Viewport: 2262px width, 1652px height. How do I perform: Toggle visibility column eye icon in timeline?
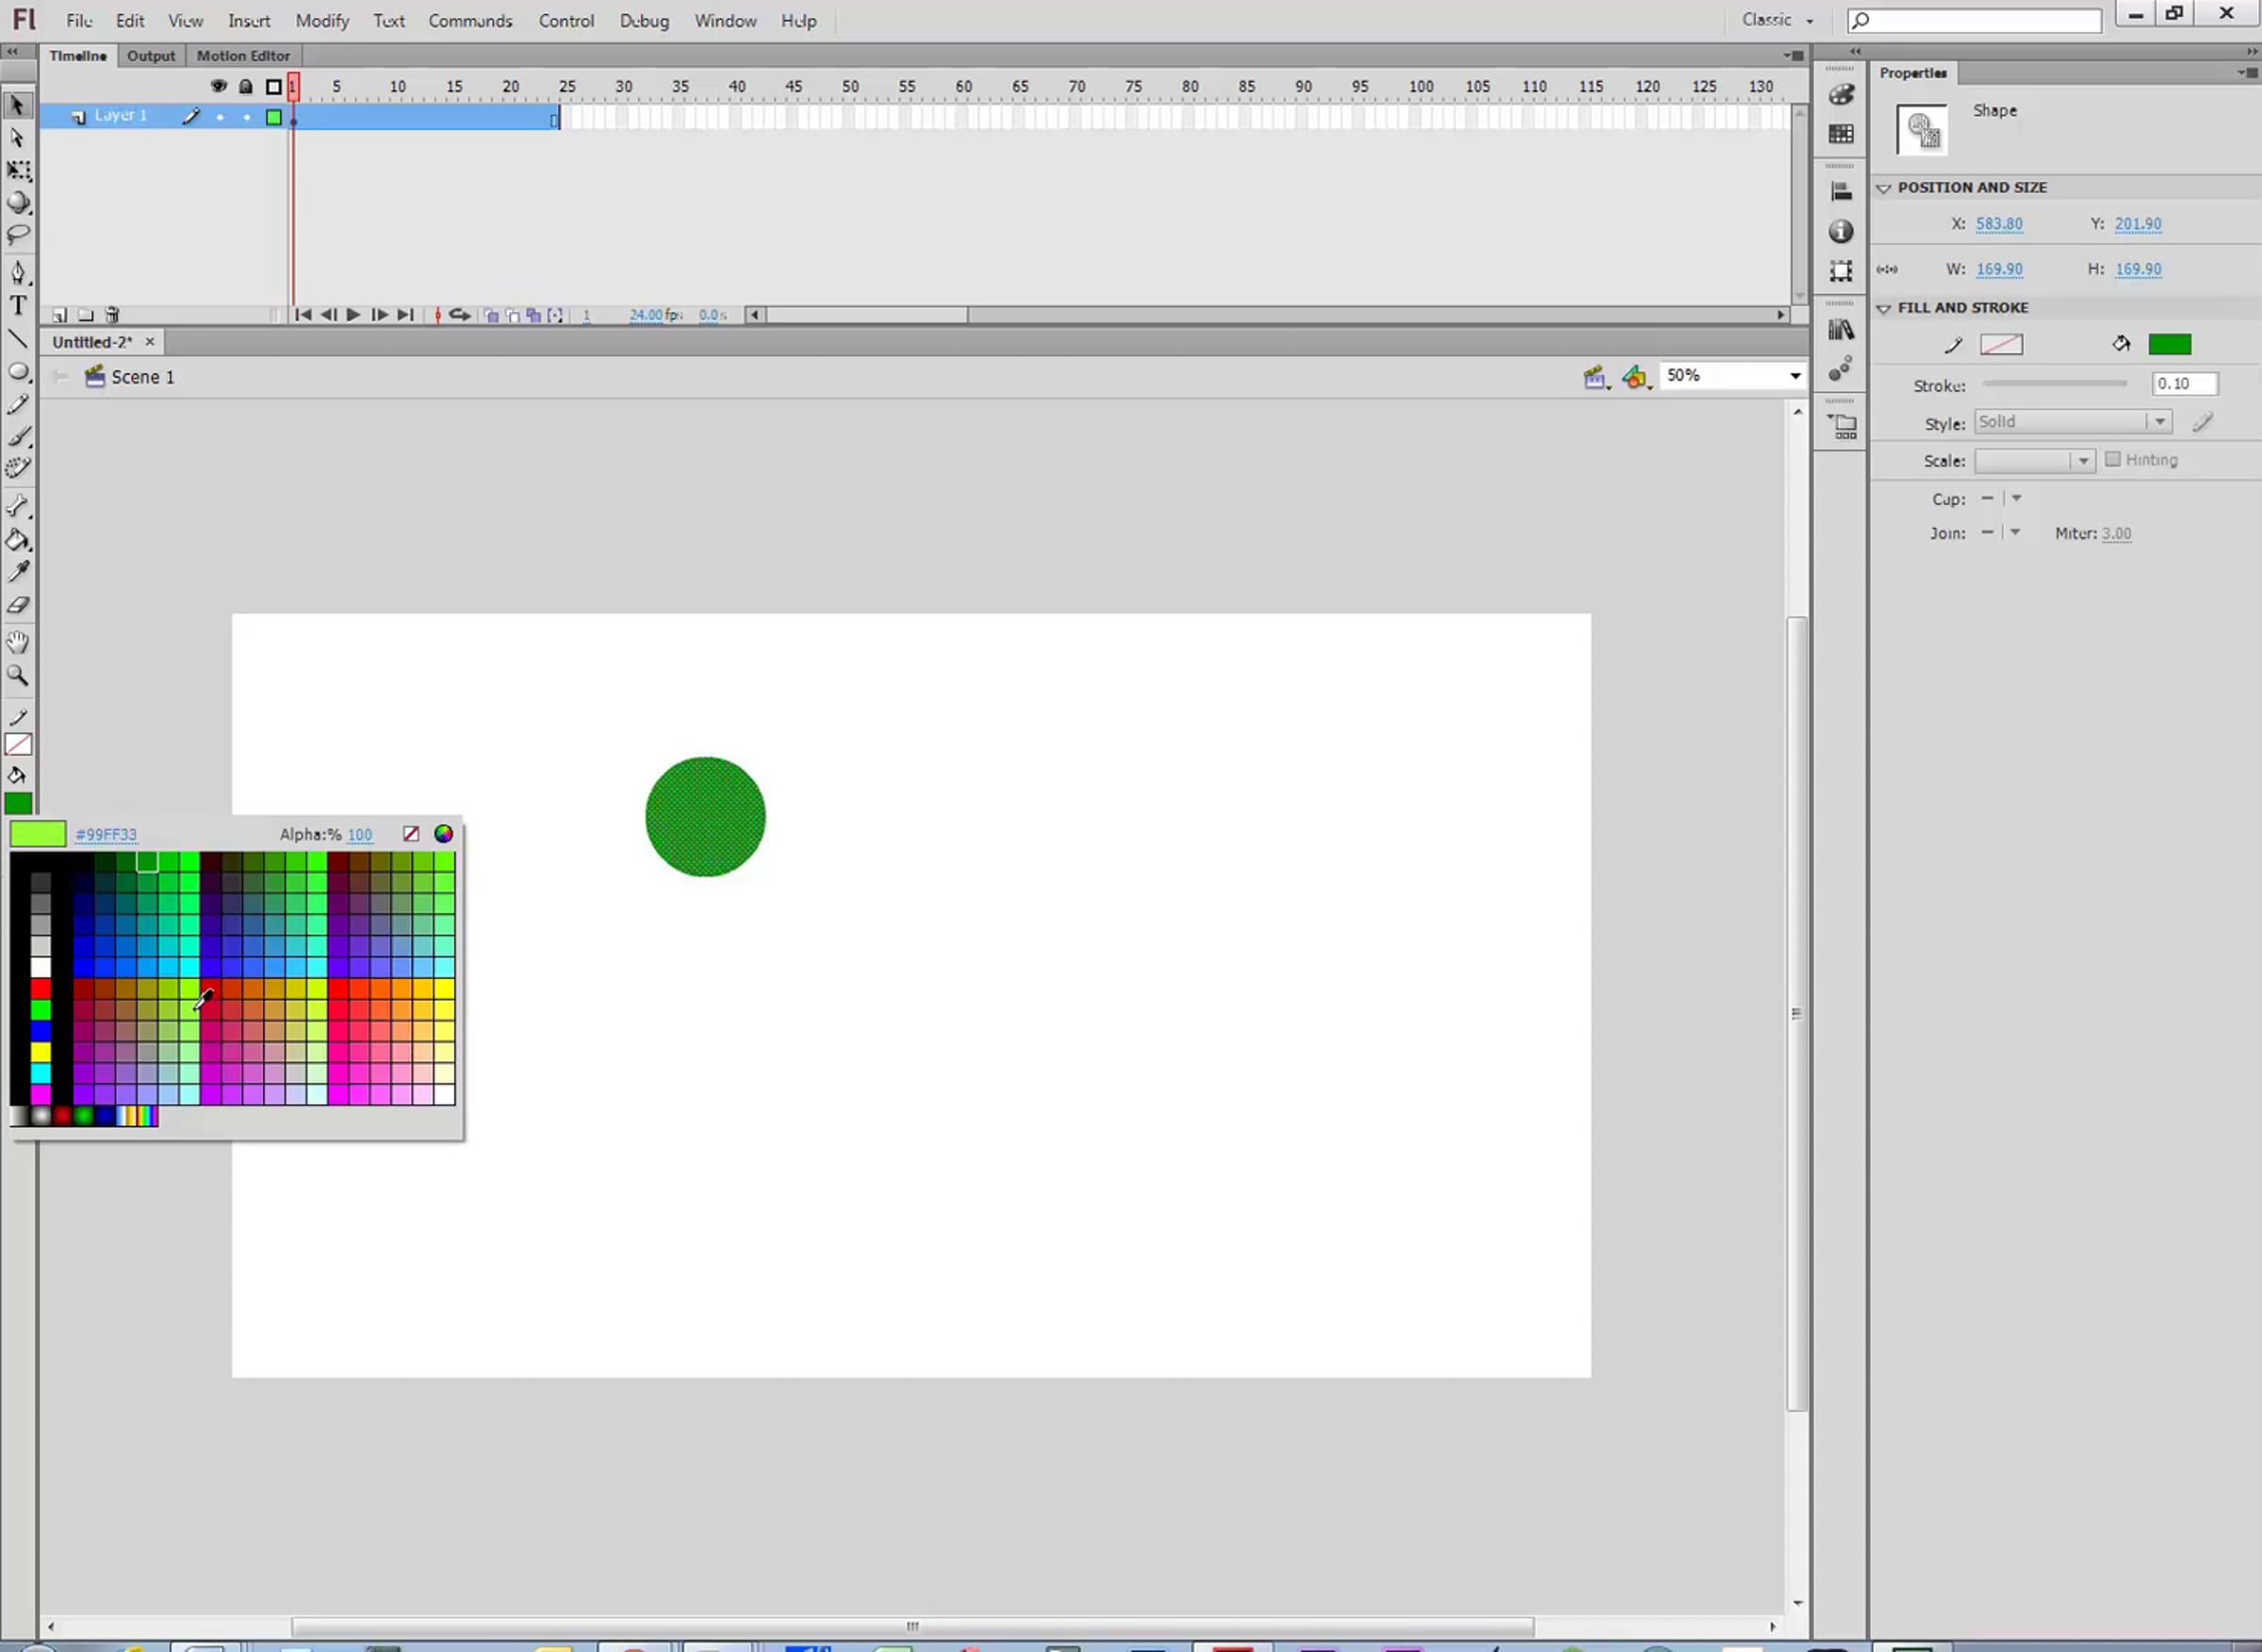coord(218,86)
